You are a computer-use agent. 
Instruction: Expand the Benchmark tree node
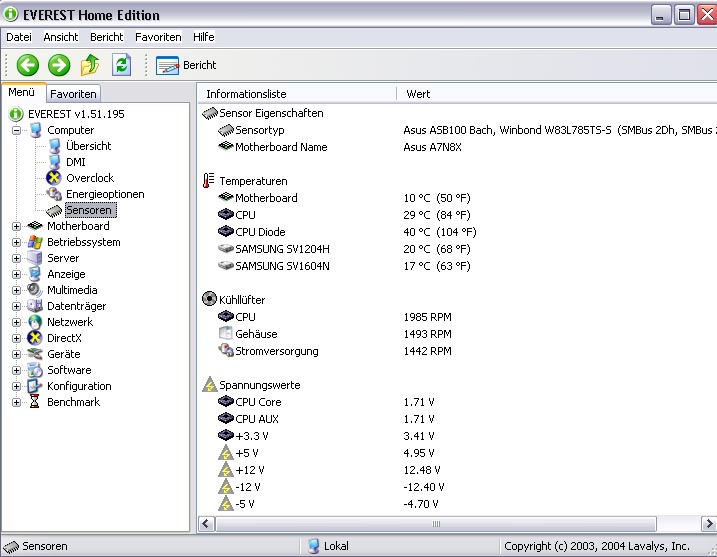click(16, 402)
